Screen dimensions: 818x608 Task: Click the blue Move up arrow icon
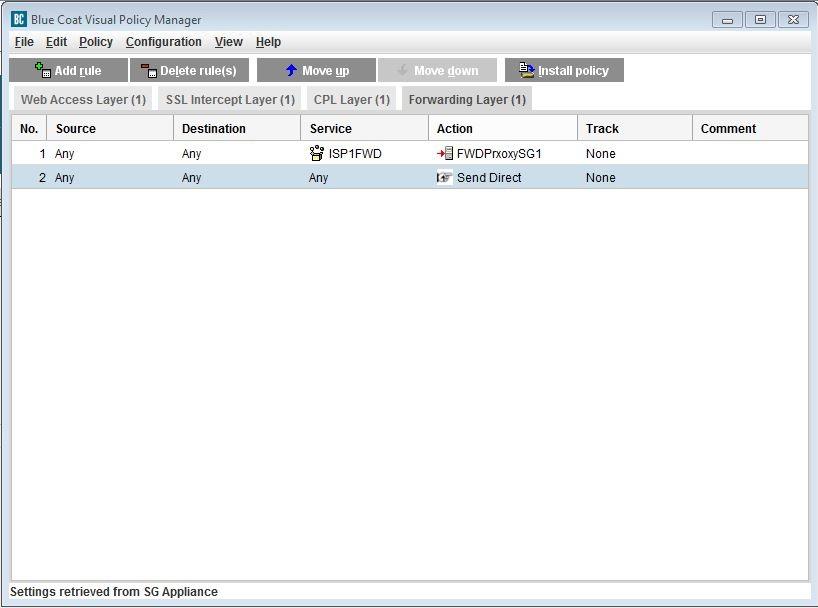(x=291, y=70)
